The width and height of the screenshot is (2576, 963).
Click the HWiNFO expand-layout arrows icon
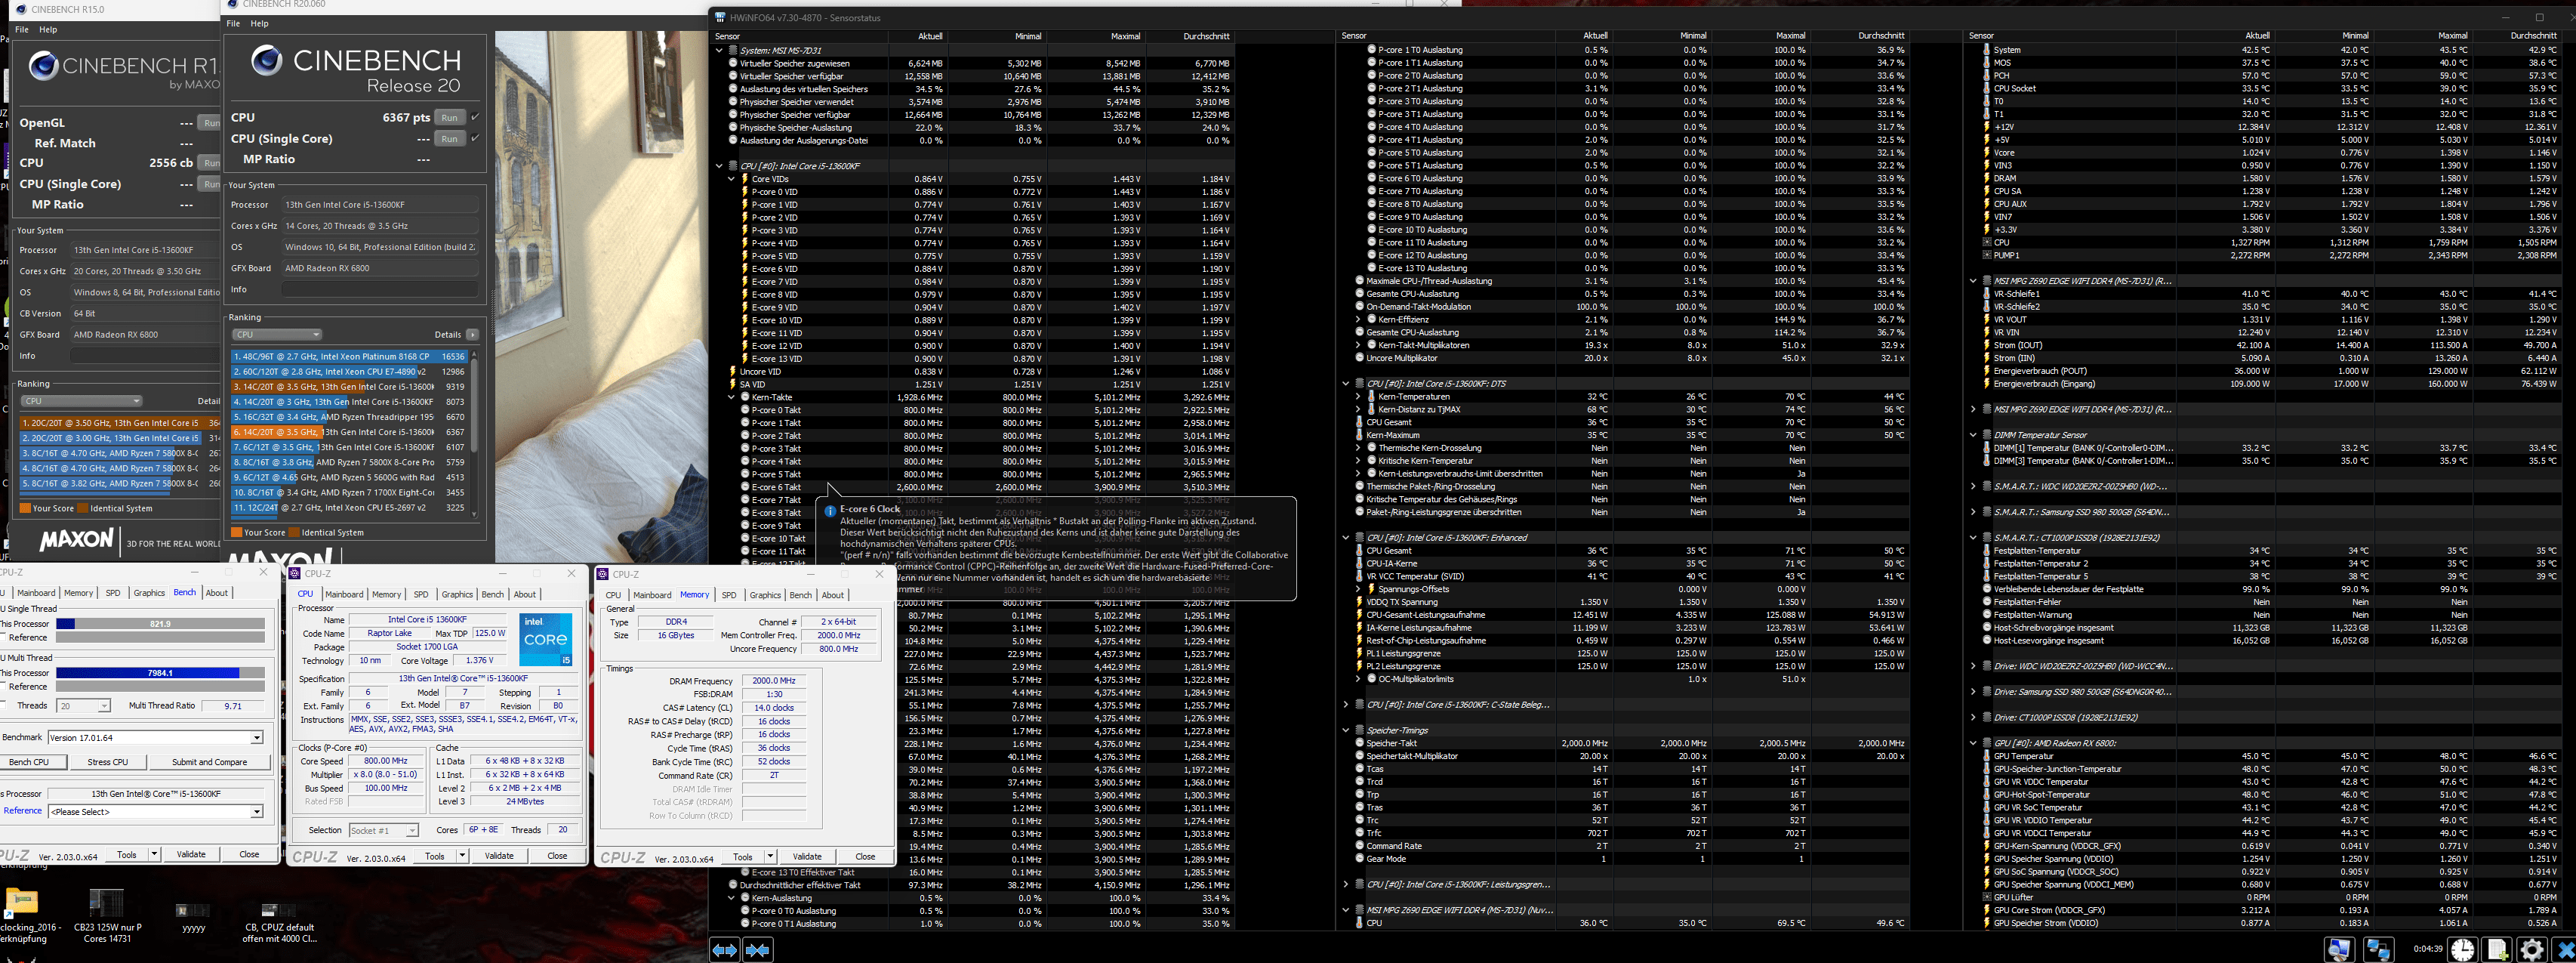pos(725,949)
